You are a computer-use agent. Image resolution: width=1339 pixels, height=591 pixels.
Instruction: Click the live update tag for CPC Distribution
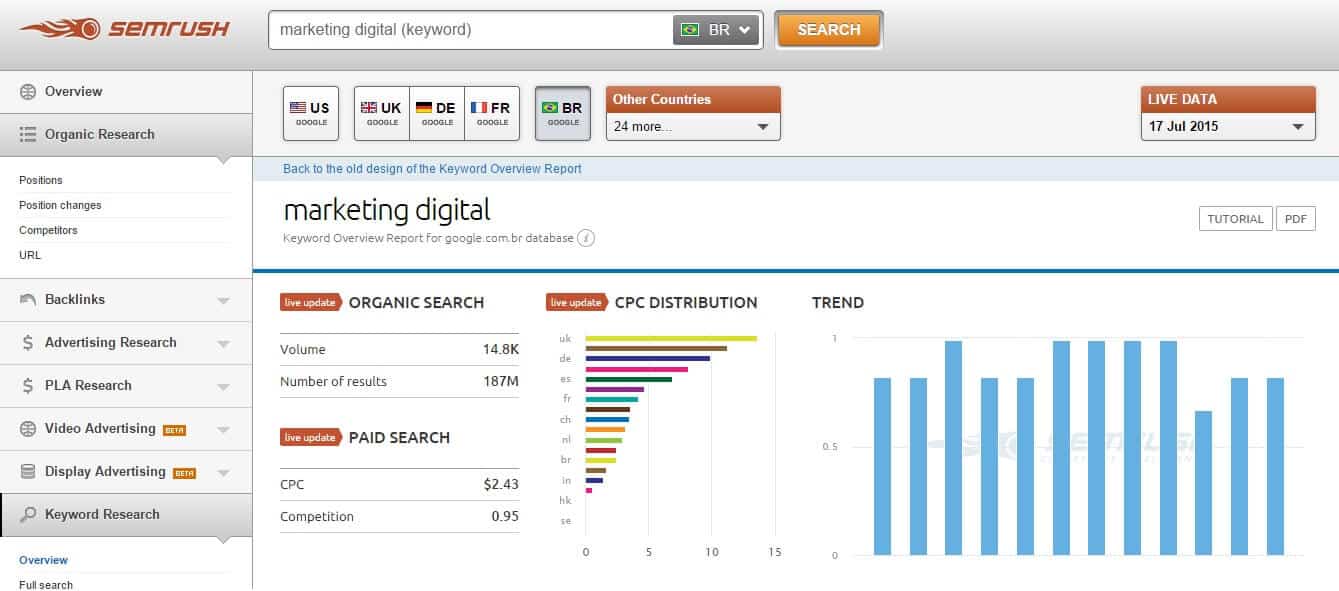577,302
